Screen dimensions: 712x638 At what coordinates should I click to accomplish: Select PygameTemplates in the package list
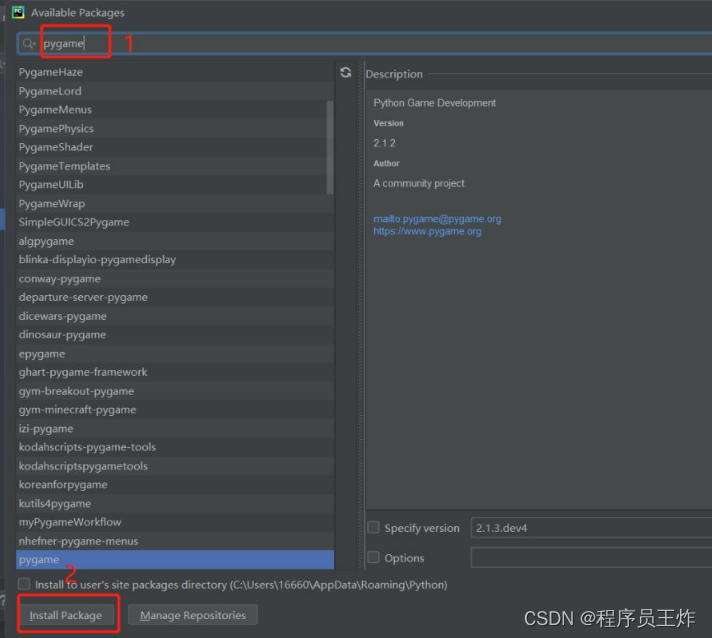click(x=175, y=166)
